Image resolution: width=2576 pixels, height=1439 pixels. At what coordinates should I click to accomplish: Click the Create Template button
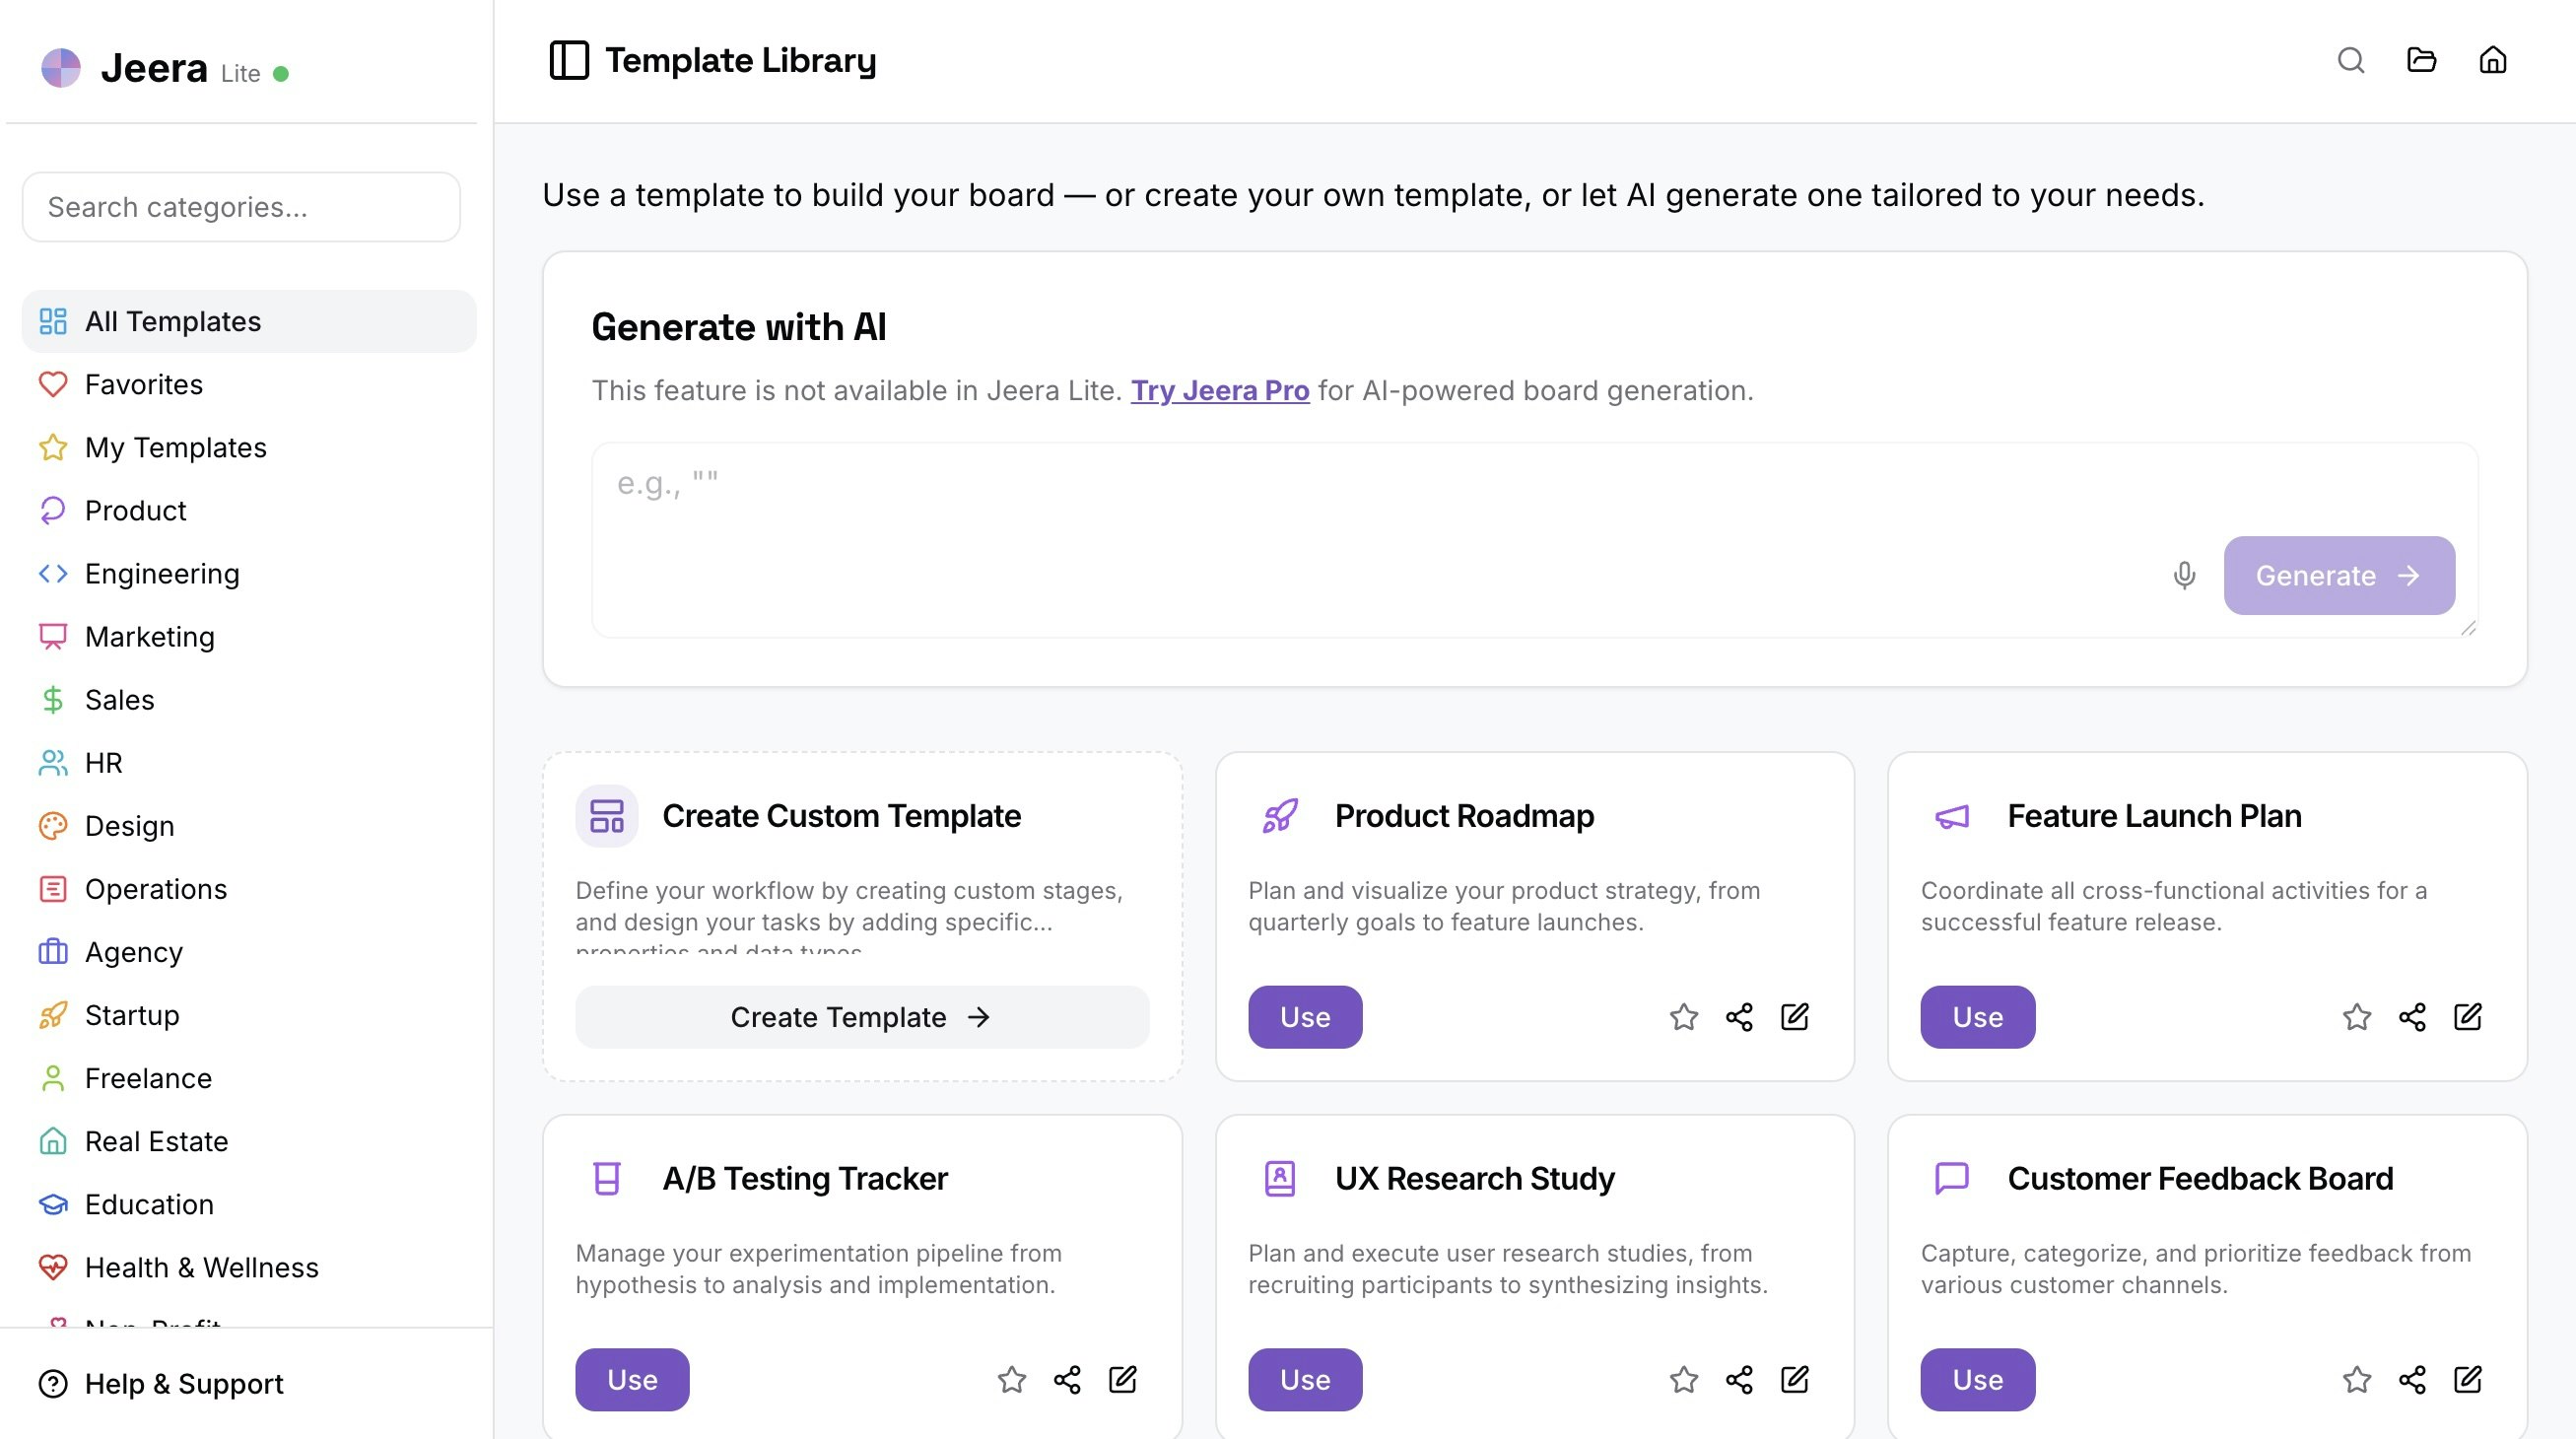[x=861, y=1017]
